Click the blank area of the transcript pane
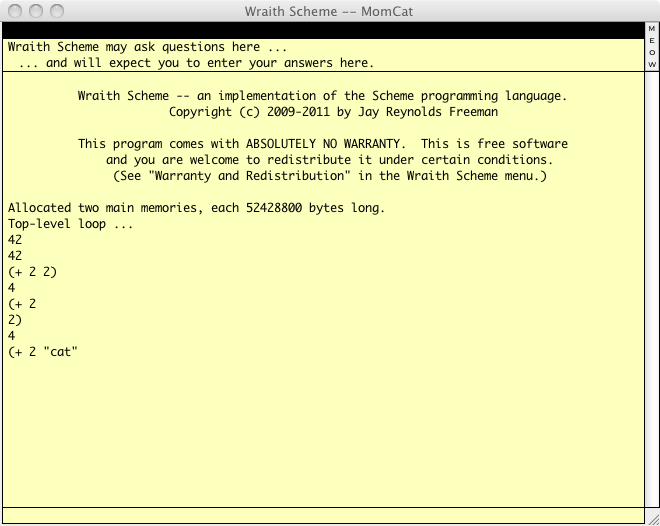660x526 pixels. click(322, 430)
